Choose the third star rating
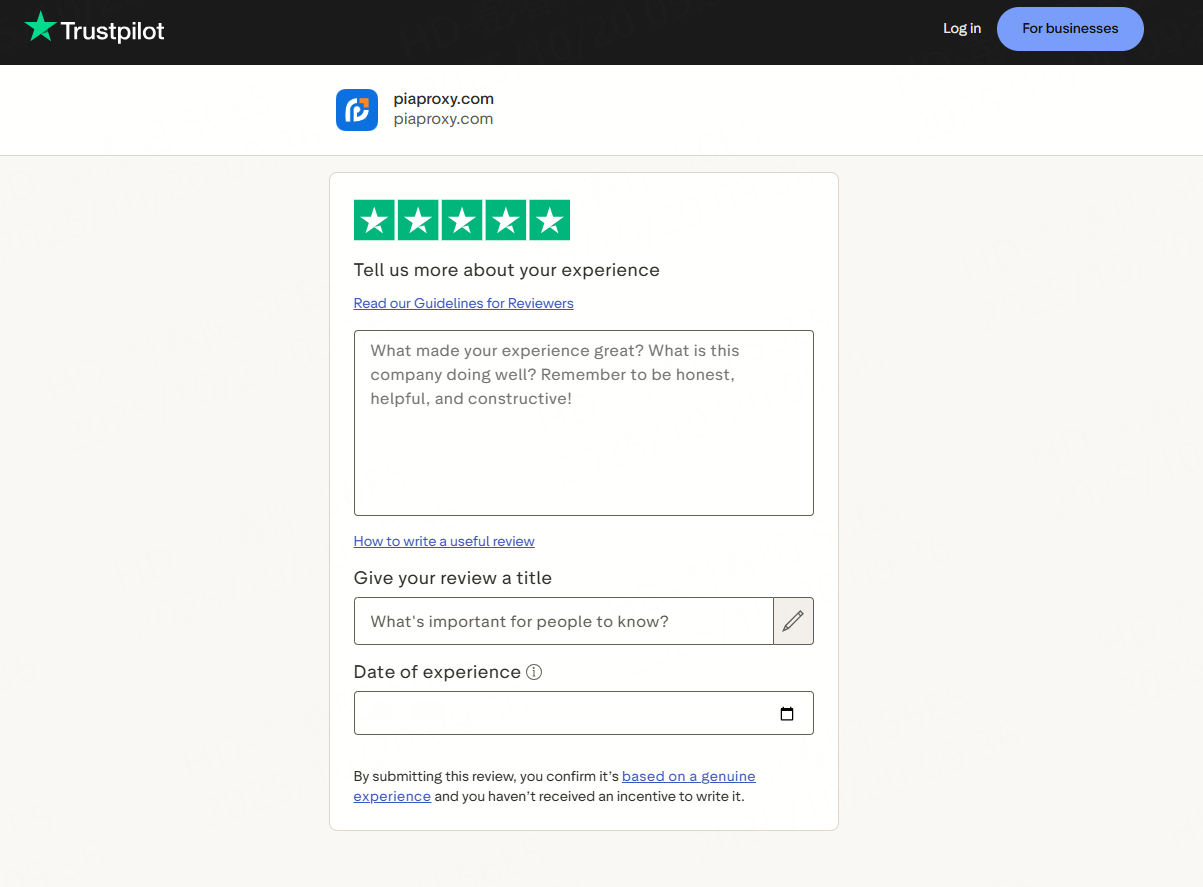Viewport: 1203px width, 887px height. click(x=462, y=220)
